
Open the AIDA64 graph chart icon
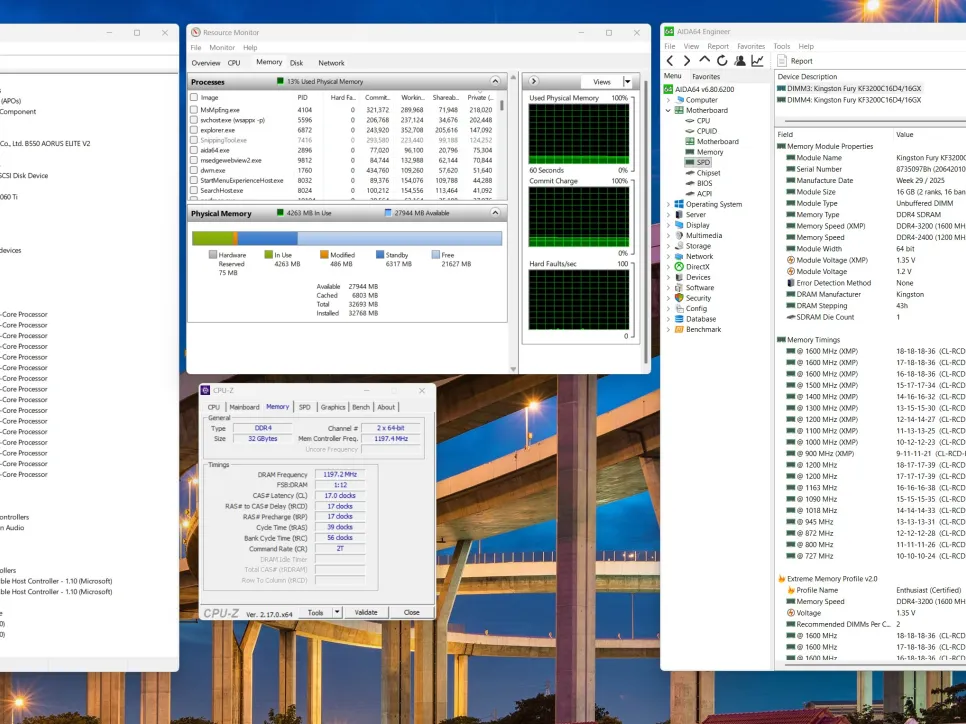point(757,61)
